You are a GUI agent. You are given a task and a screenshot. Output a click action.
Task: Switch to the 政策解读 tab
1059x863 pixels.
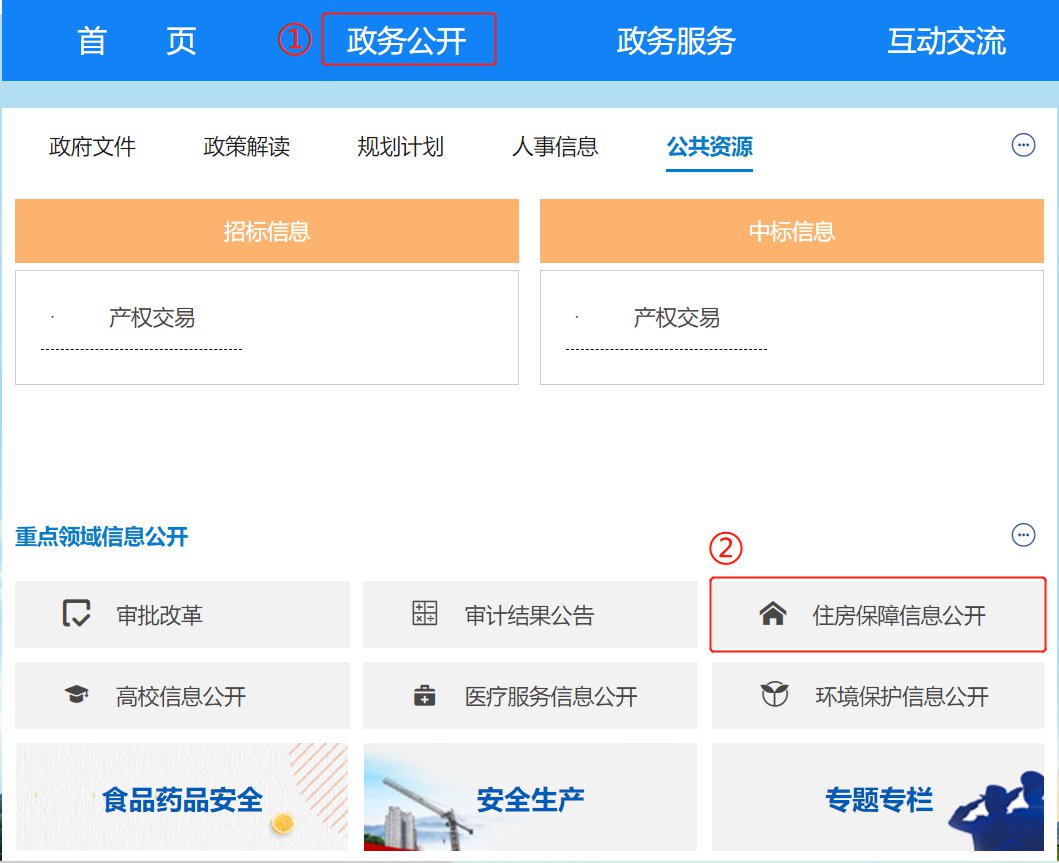pyautogui.click(x=246, y=147)
